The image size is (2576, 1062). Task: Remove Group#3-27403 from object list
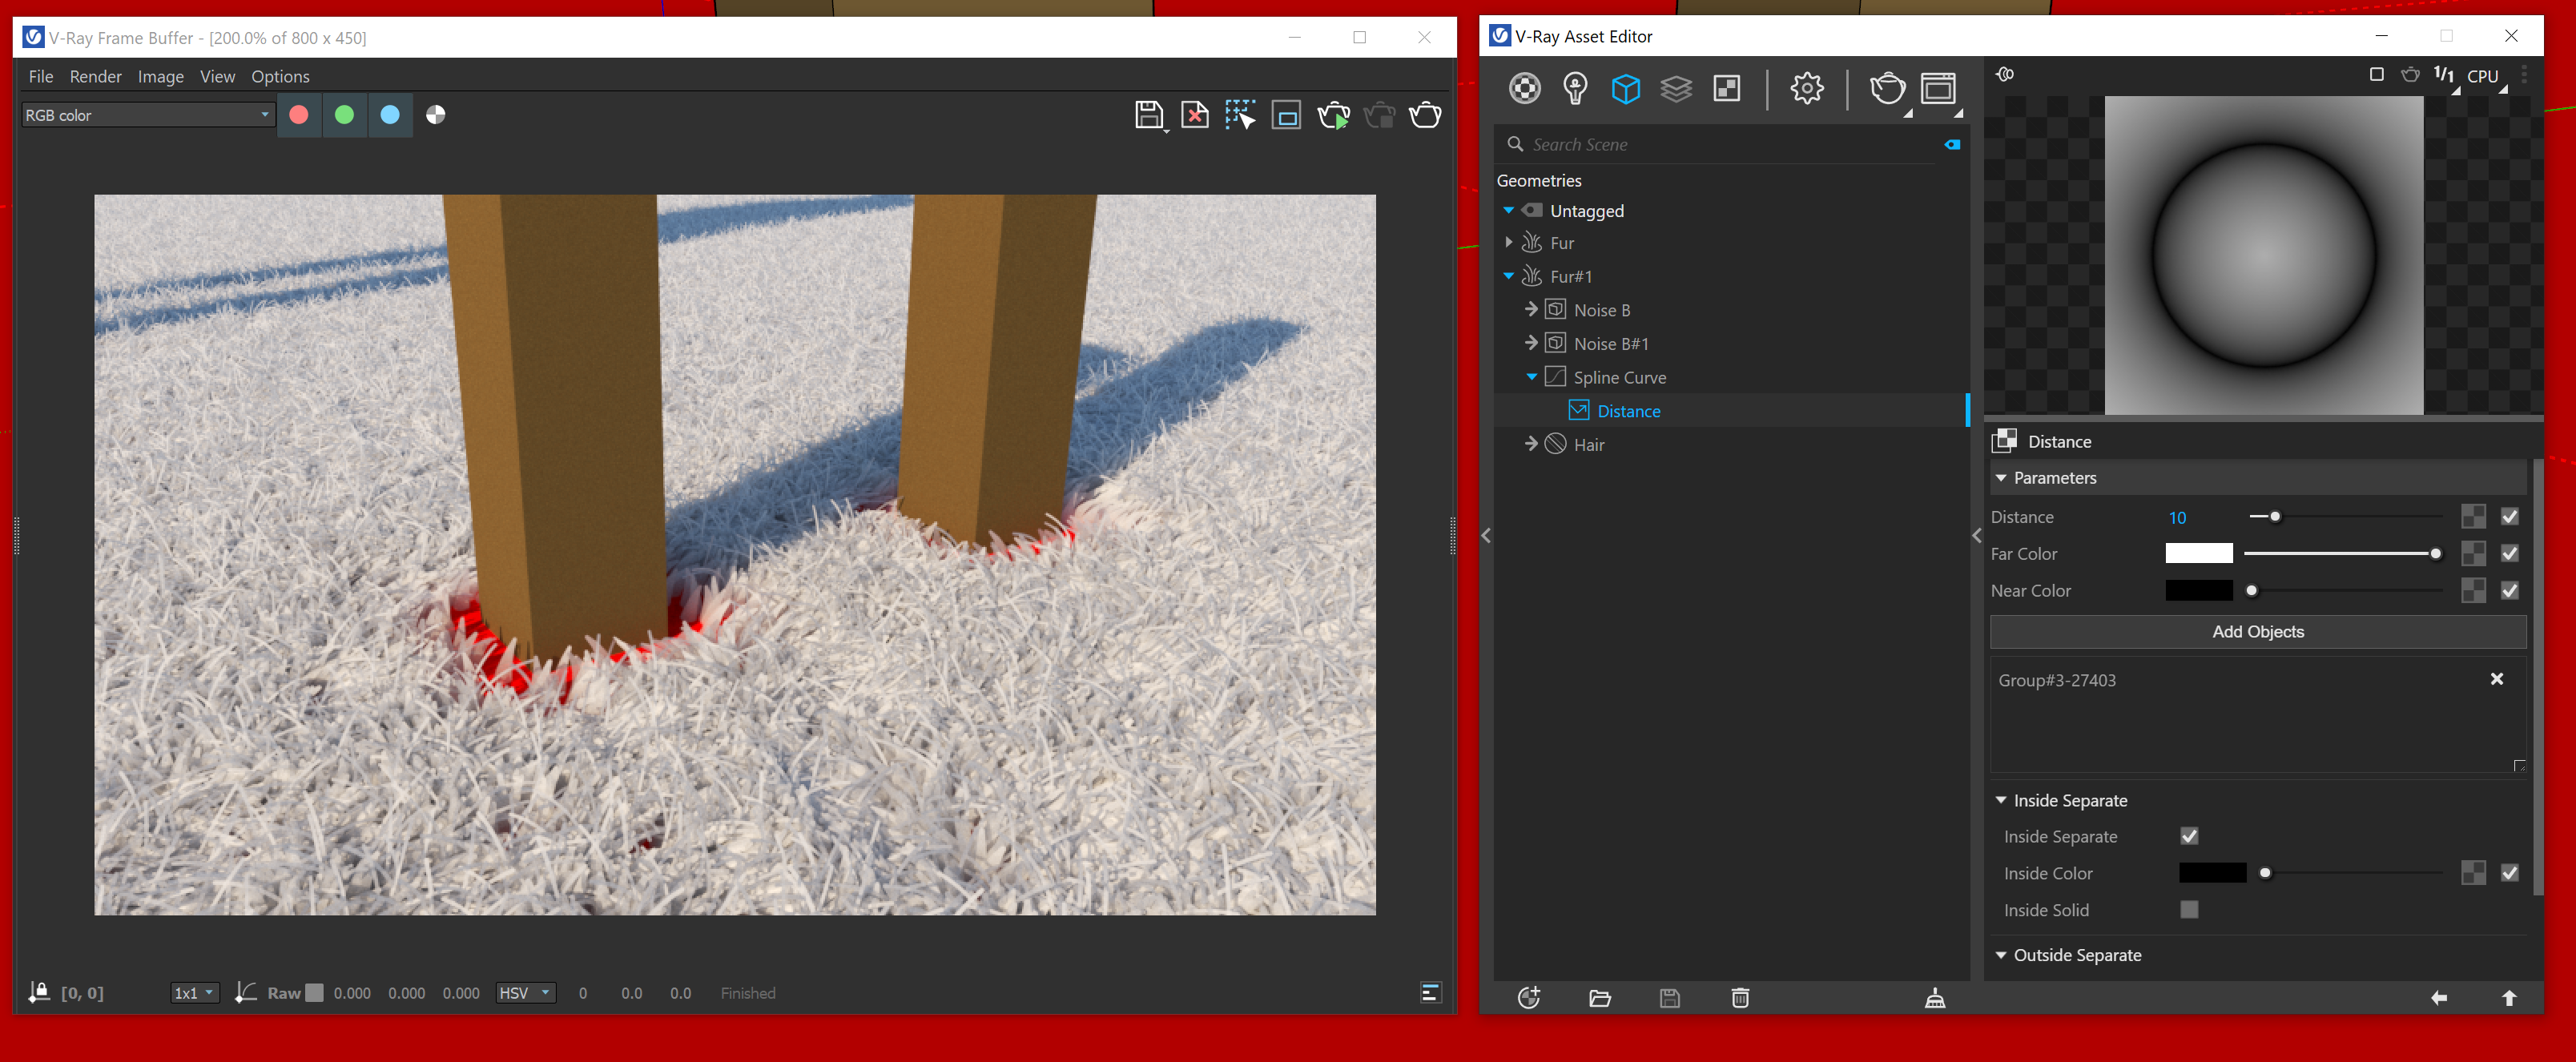2496,679
